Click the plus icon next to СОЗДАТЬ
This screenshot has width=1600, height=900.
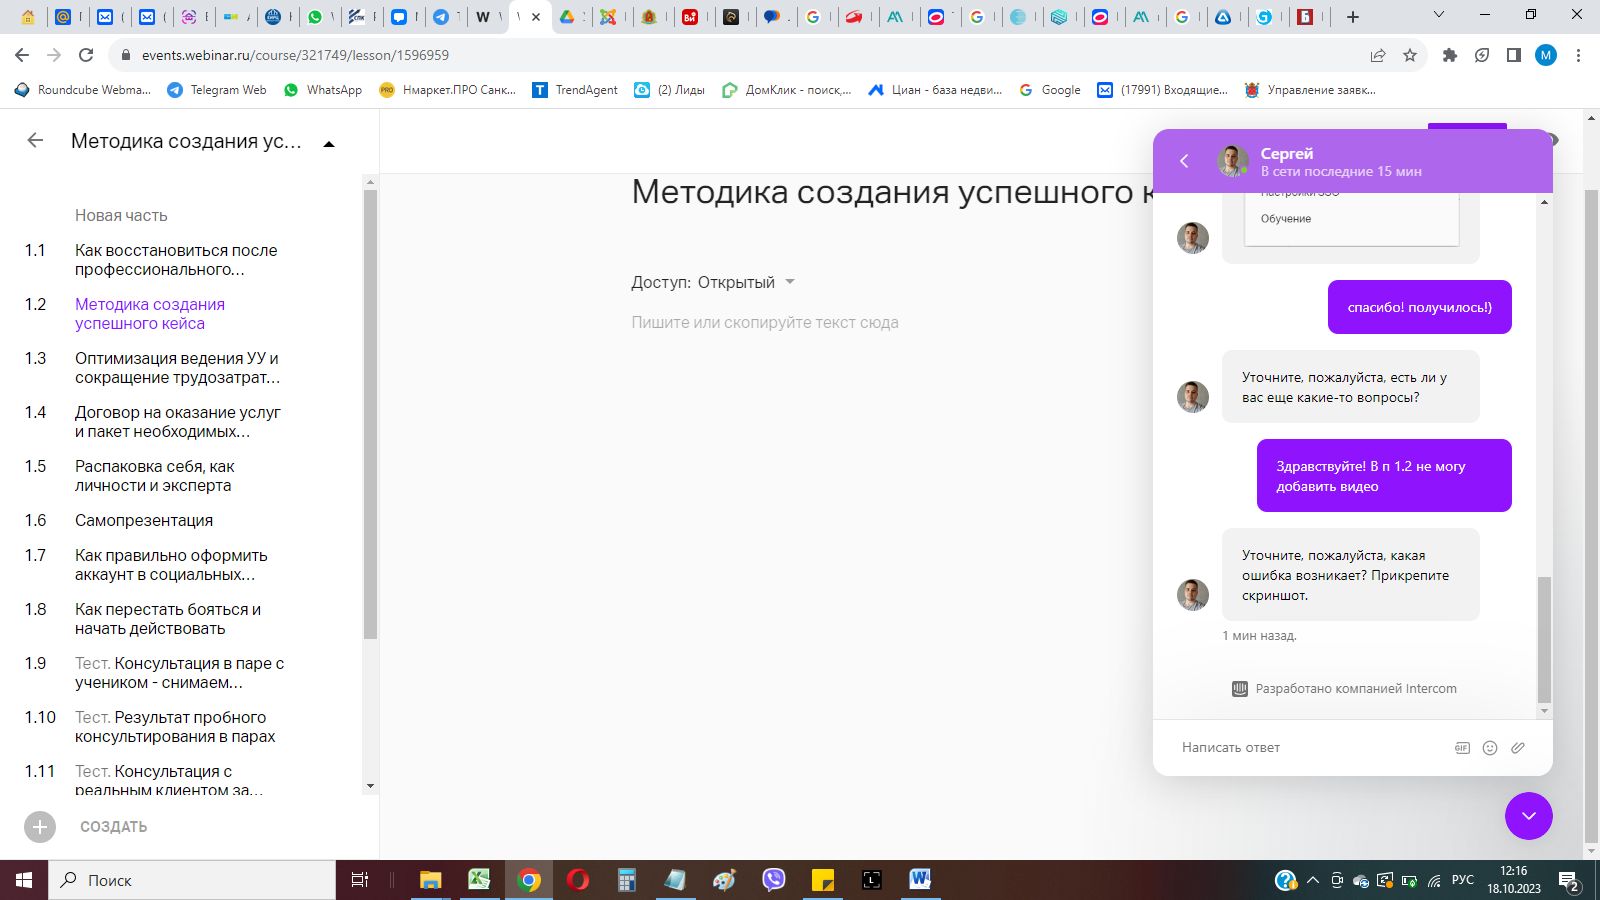coord(40,827)
